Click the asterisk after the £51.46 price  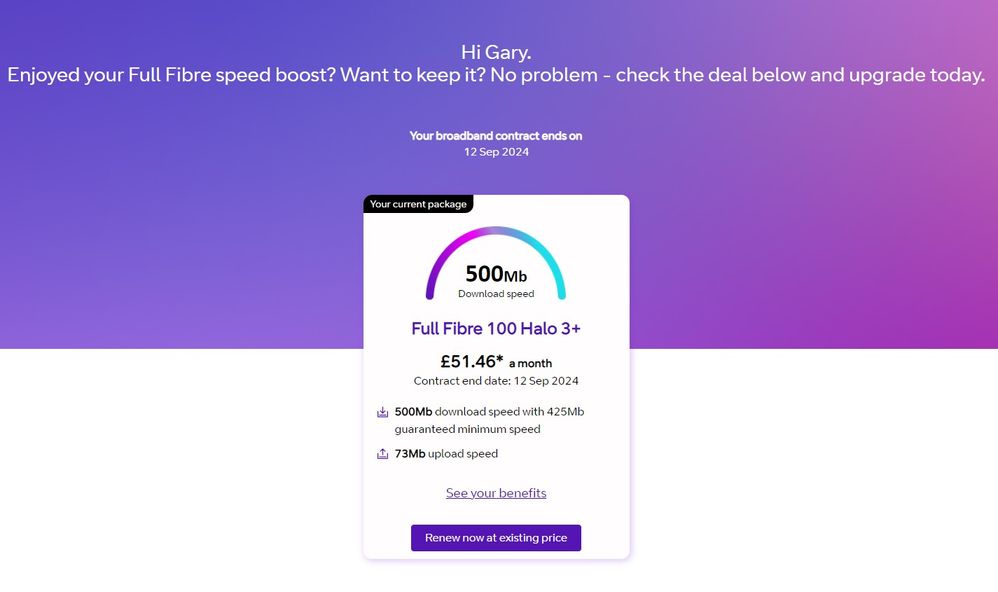coord(500,359)
